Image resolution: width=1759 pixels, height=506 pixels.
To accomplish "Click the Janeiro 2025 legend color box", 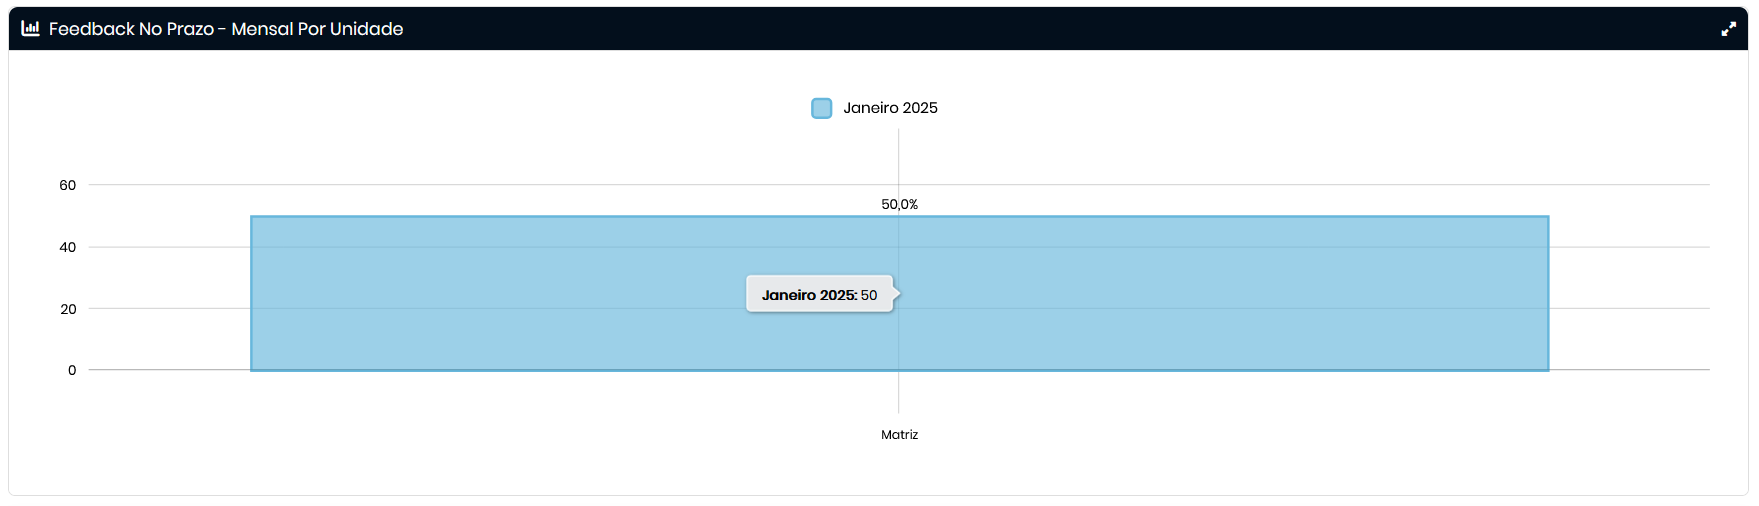I will (821, 108).
